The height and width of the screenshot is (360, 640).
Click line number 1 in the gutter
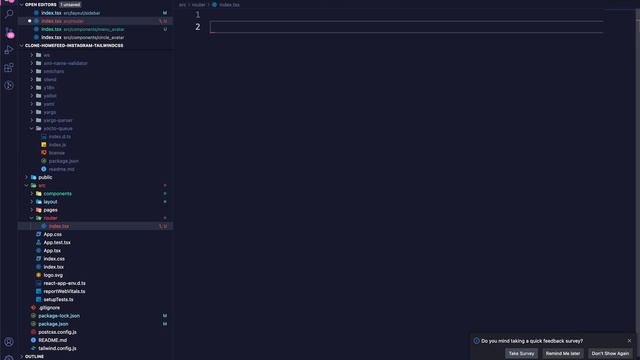click(x=198, y=15)
